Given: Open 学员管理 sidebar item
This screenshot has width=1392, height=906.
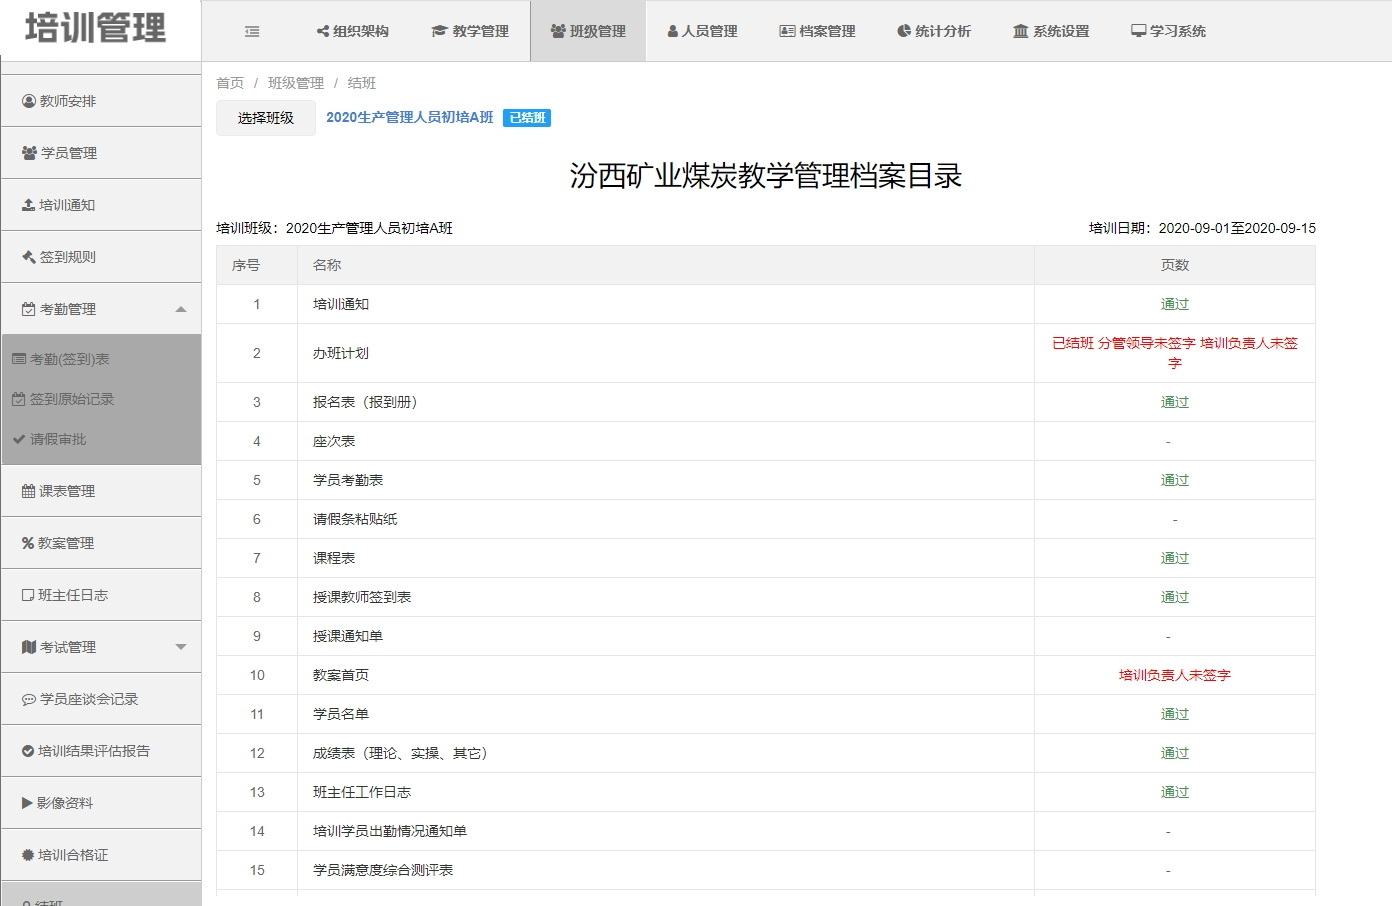Looking at the screenshot, I should pos(68,153).
